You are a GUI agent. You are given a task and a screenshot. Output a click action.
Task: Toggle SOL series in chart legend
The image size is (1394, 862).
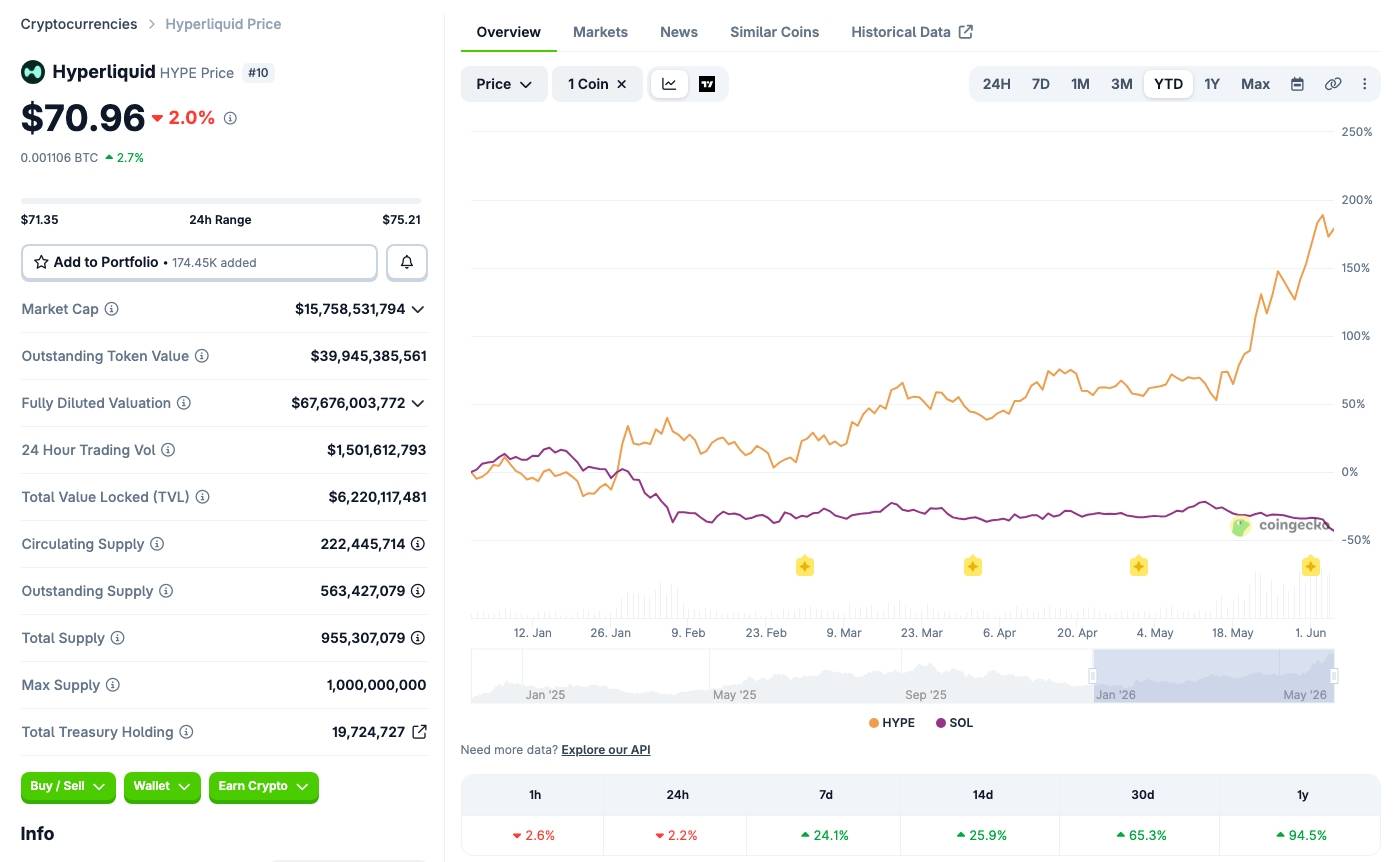coord(954,722)
